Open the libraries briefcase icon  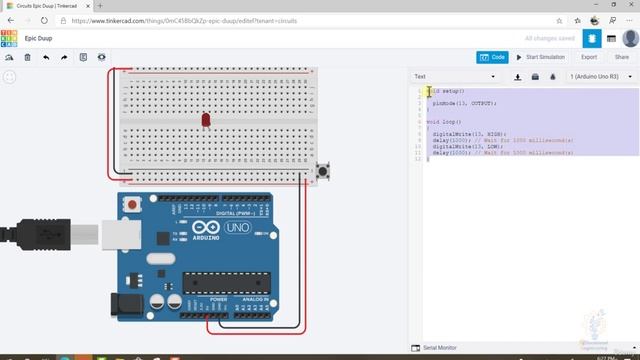tap(535, 77)
